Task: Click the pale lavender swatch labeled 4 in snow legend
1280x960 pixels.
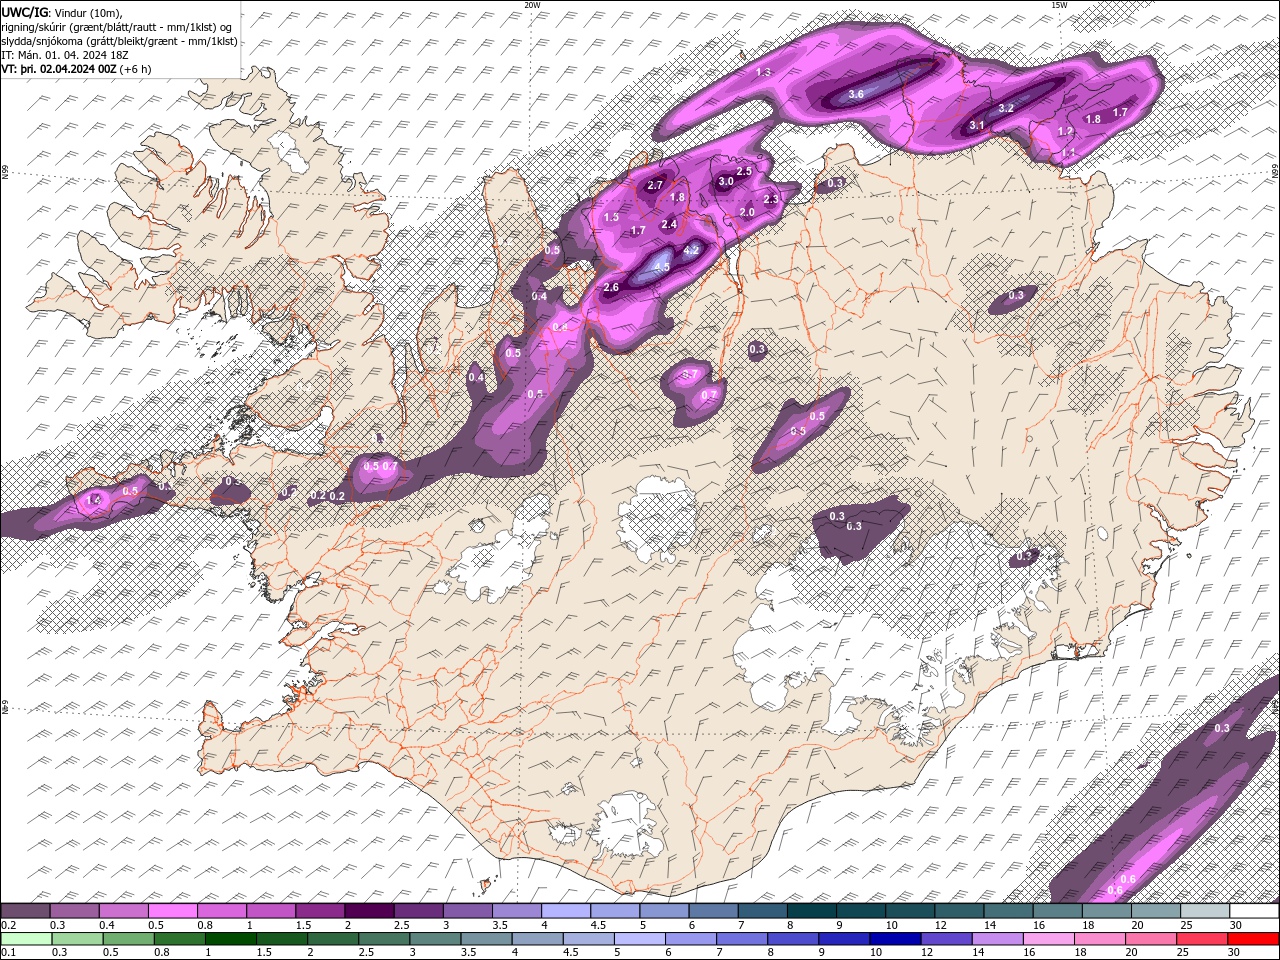Action: pyautogui.click(x=566, y=911)
